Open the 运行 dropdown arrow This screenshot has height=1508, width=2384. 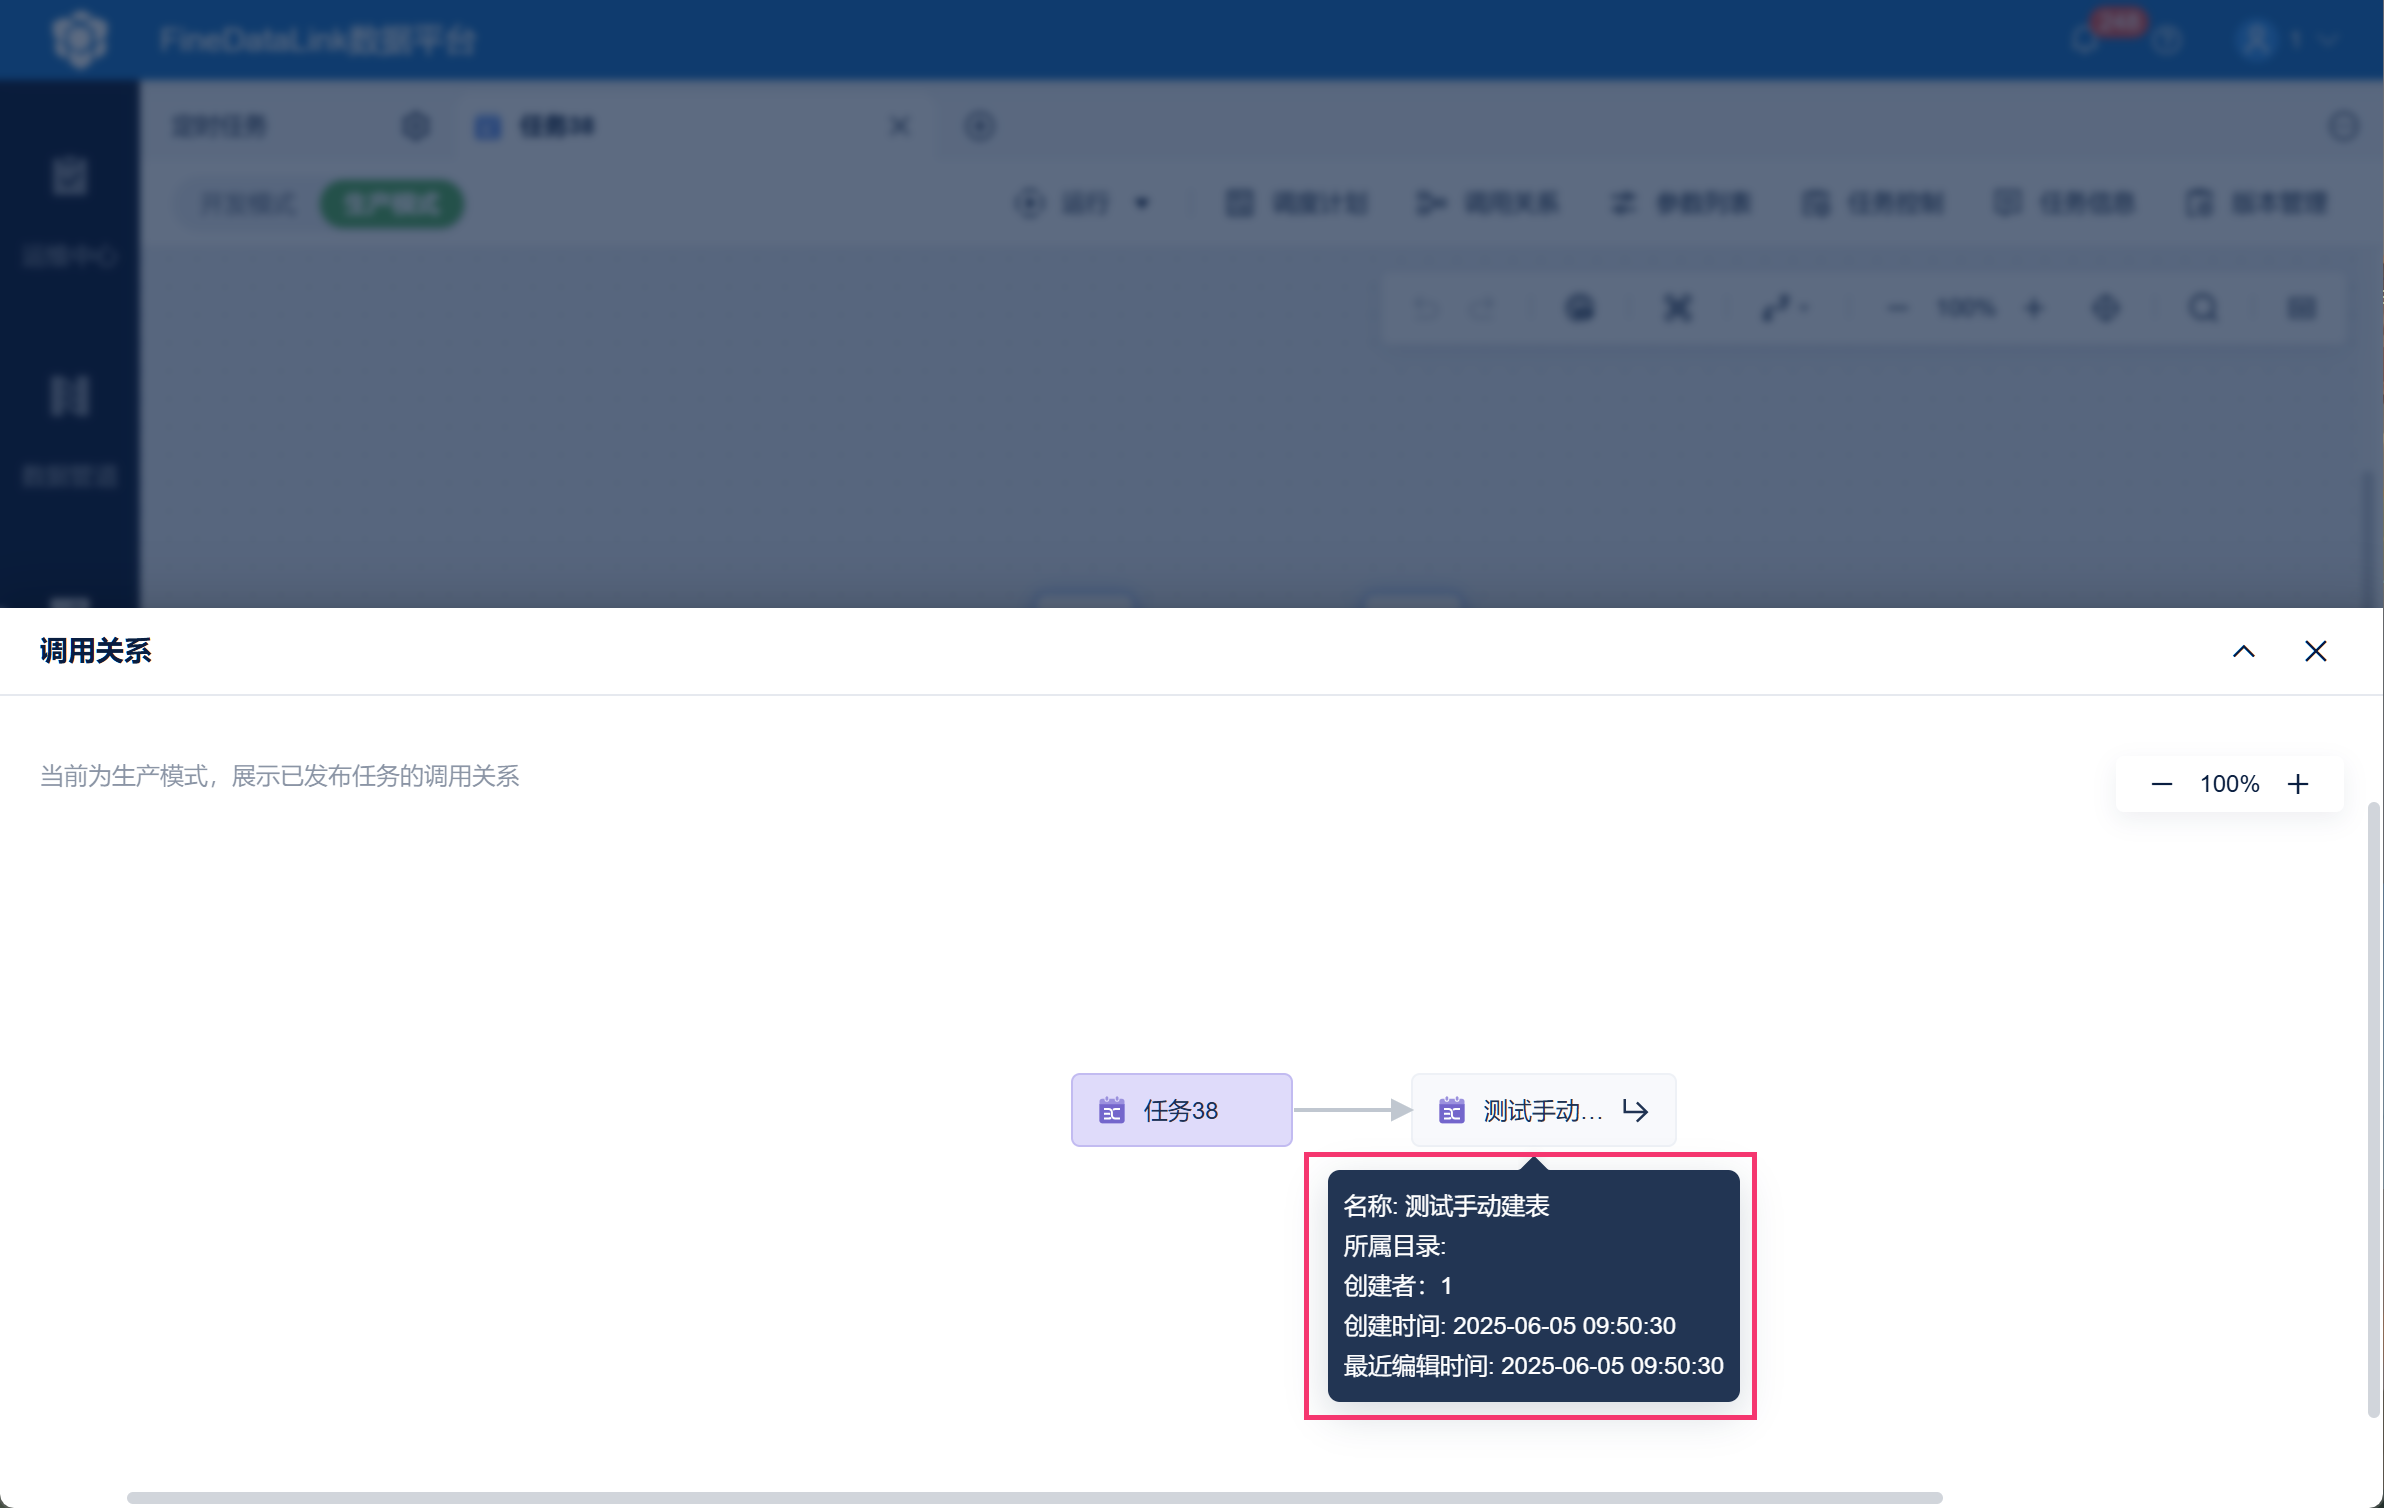pos(1142,204)
